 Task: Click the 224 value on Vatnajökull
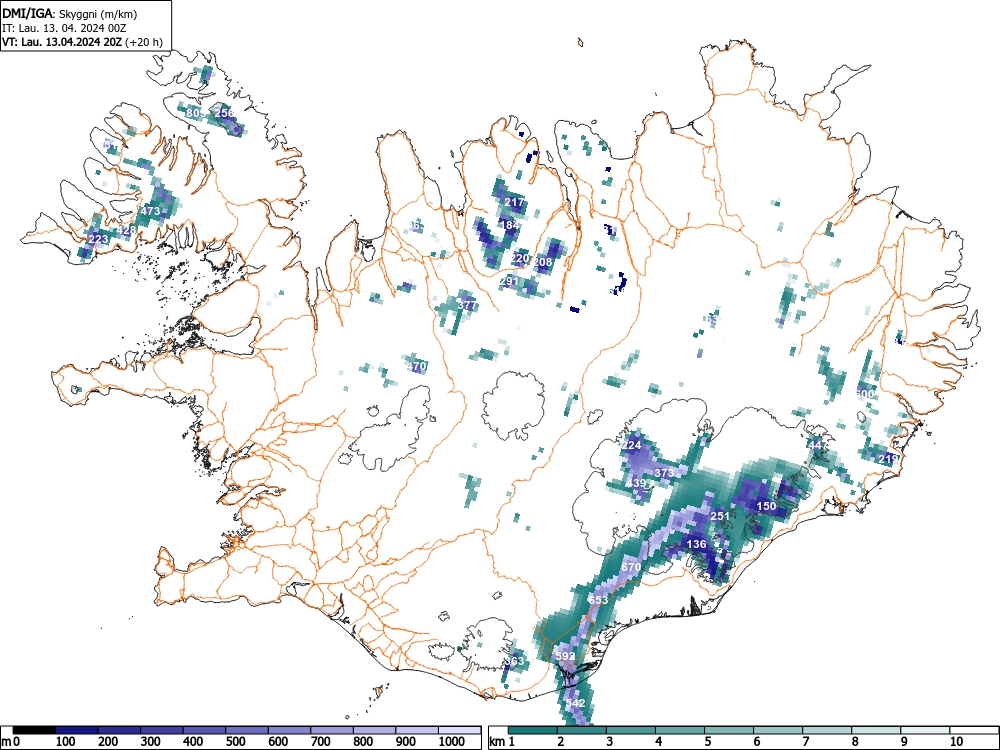pyautogui.click(x=631, y=445)
